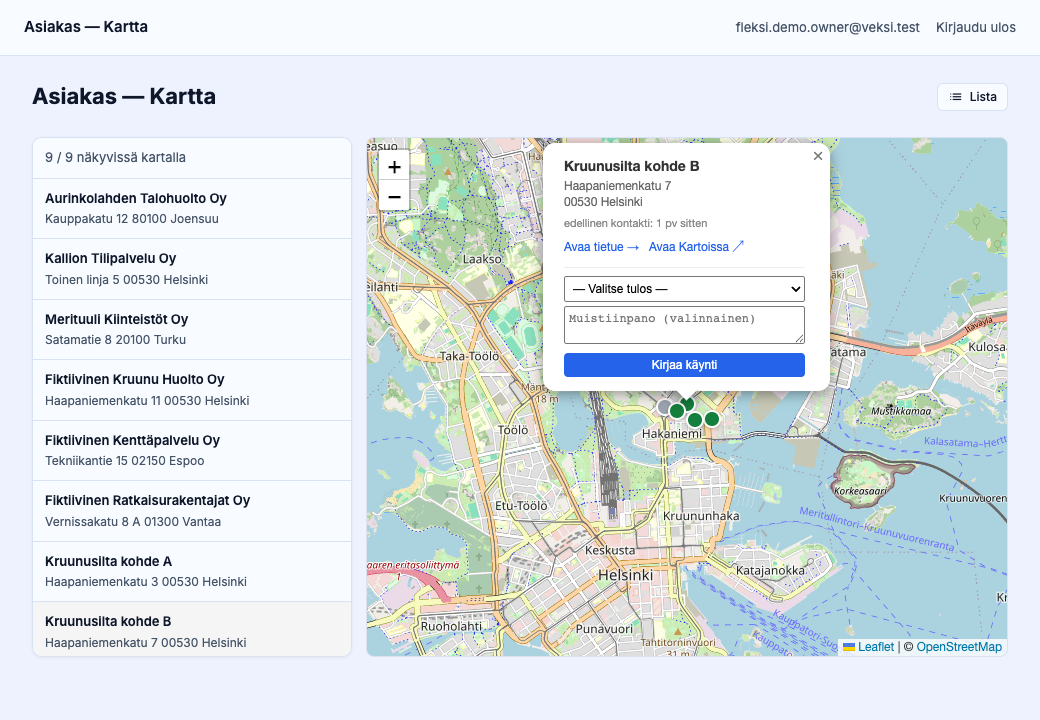This screenshot has width=1040, height=720.
Task: Click the 9 / 9 näkyvissä kartalla text
Action: (115, 158)
